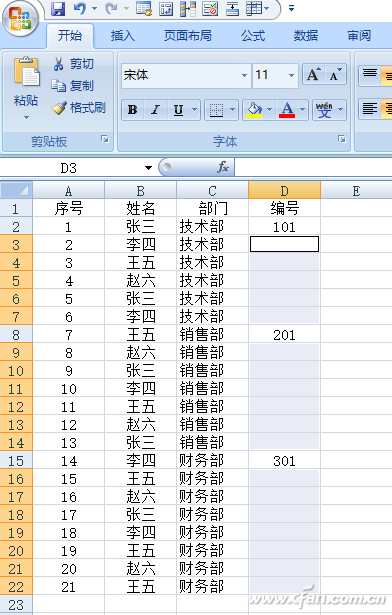Toggle underline formatting
The width and height of the screenshot is (392, 615).
click(x=179, y=110)
